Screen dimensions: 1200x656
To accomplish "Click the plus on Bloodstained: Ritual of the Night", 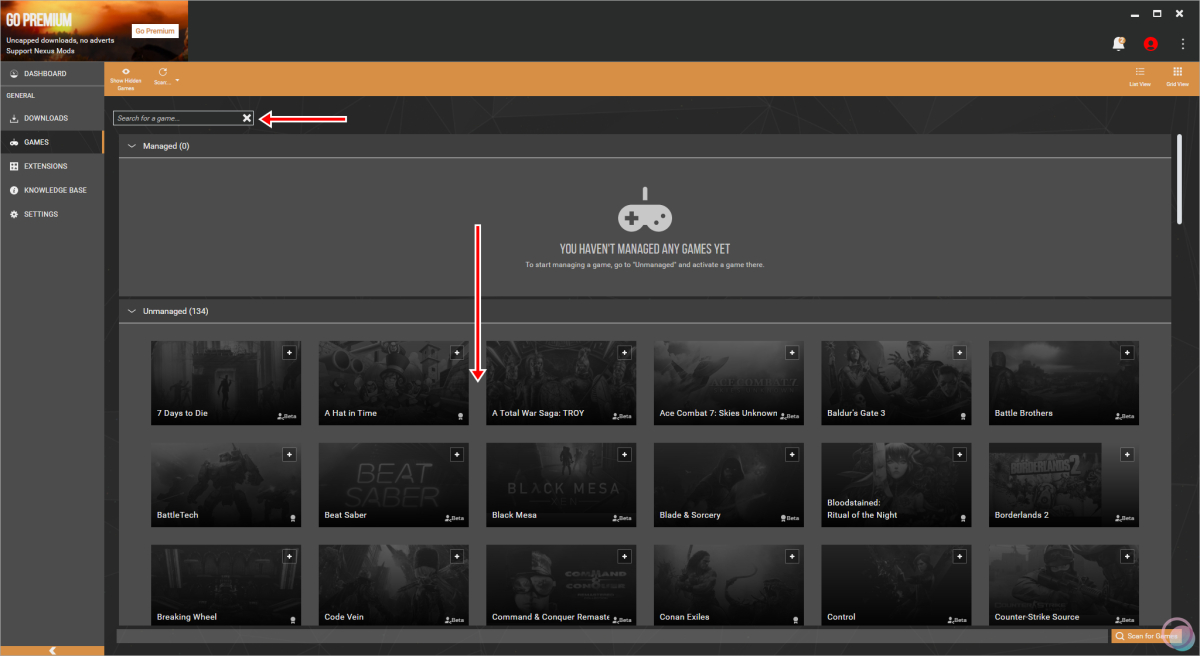I will (x=960, y=454).
